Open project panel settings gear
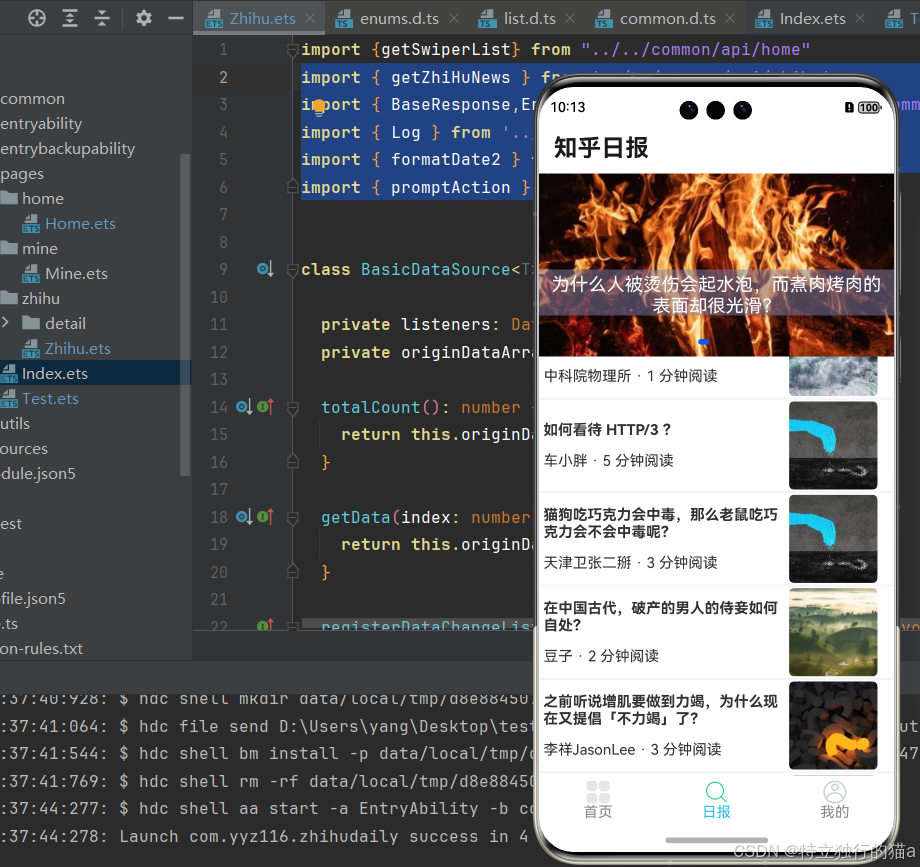This screenshot has width=920, height=867. pos(143,18)
